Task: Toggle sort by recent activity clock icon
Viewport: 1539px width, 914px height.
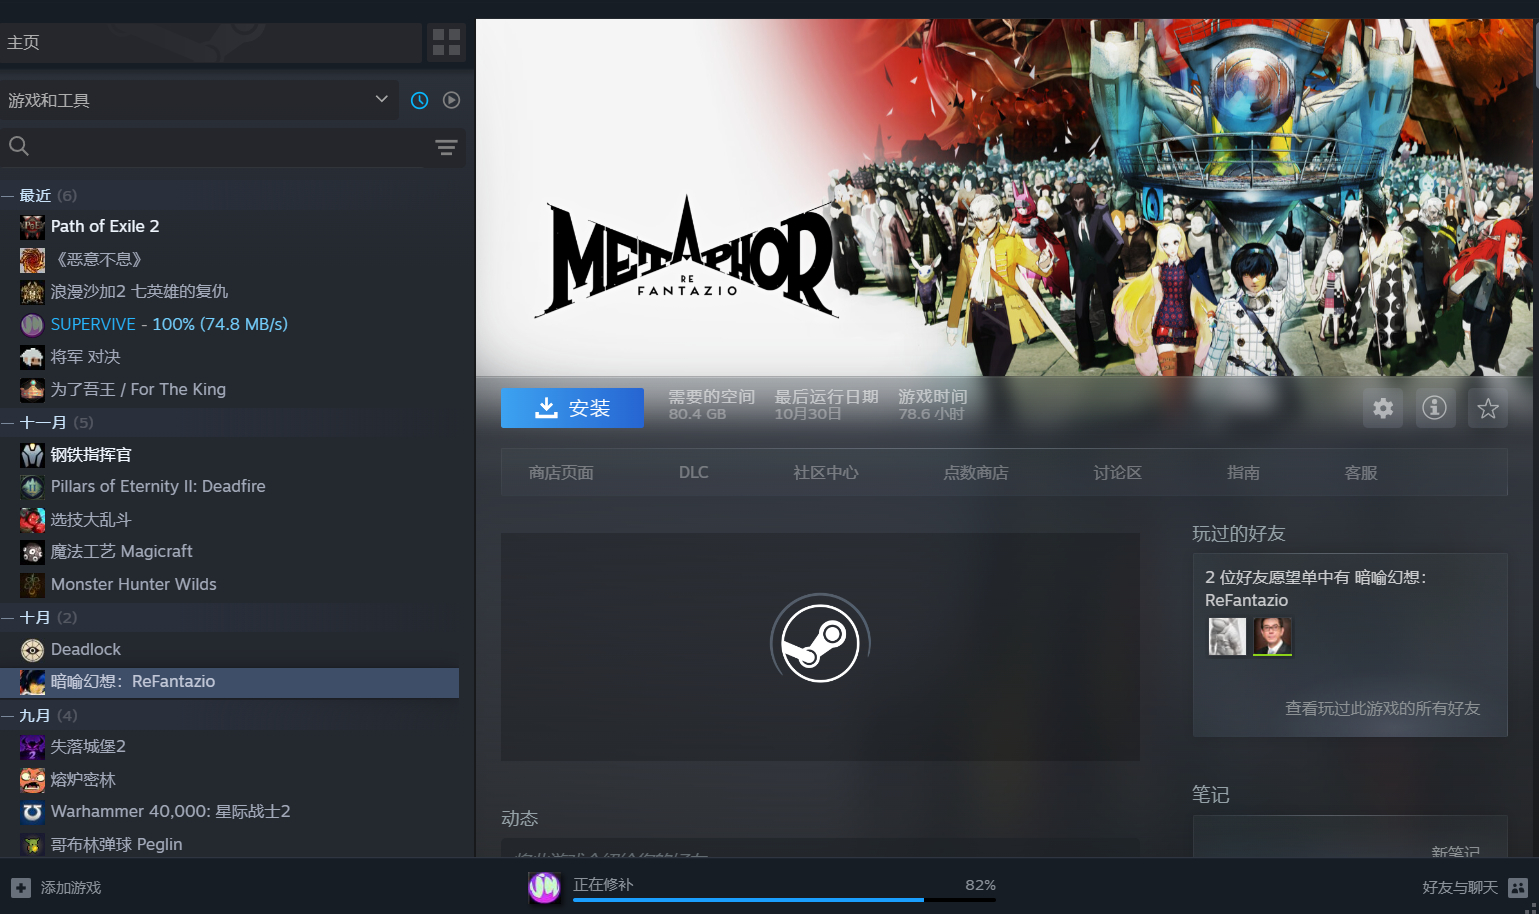Action: pos(420,100)
